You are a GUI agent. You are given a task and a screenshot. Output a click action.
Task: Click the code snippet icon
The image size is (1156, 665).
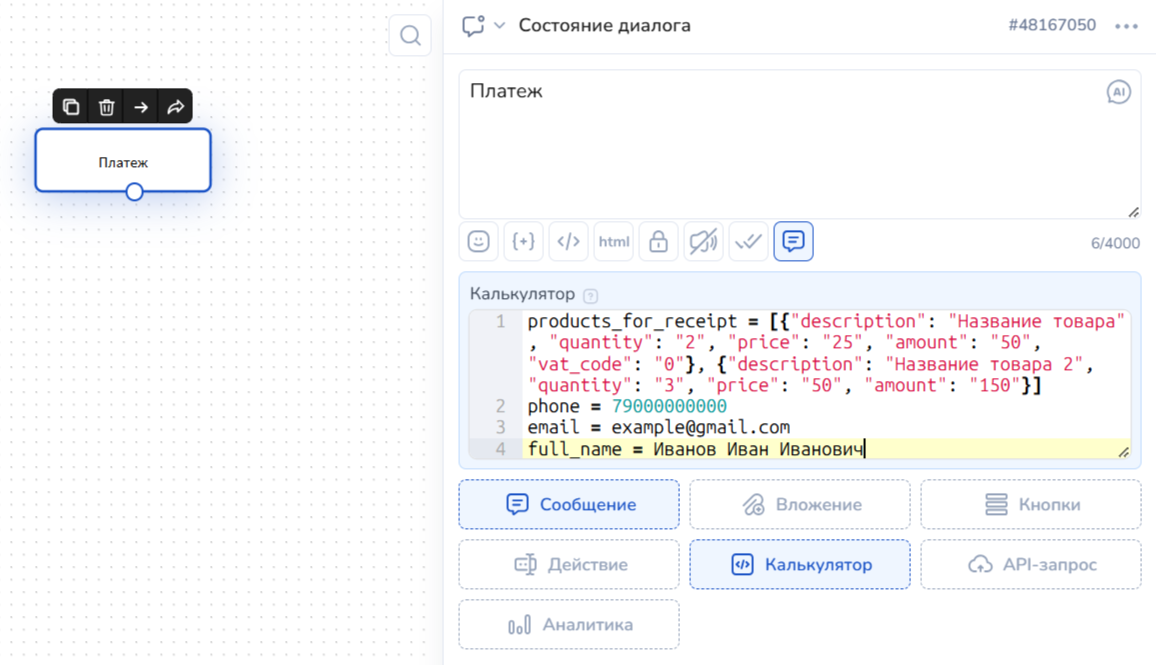[568, 242]
